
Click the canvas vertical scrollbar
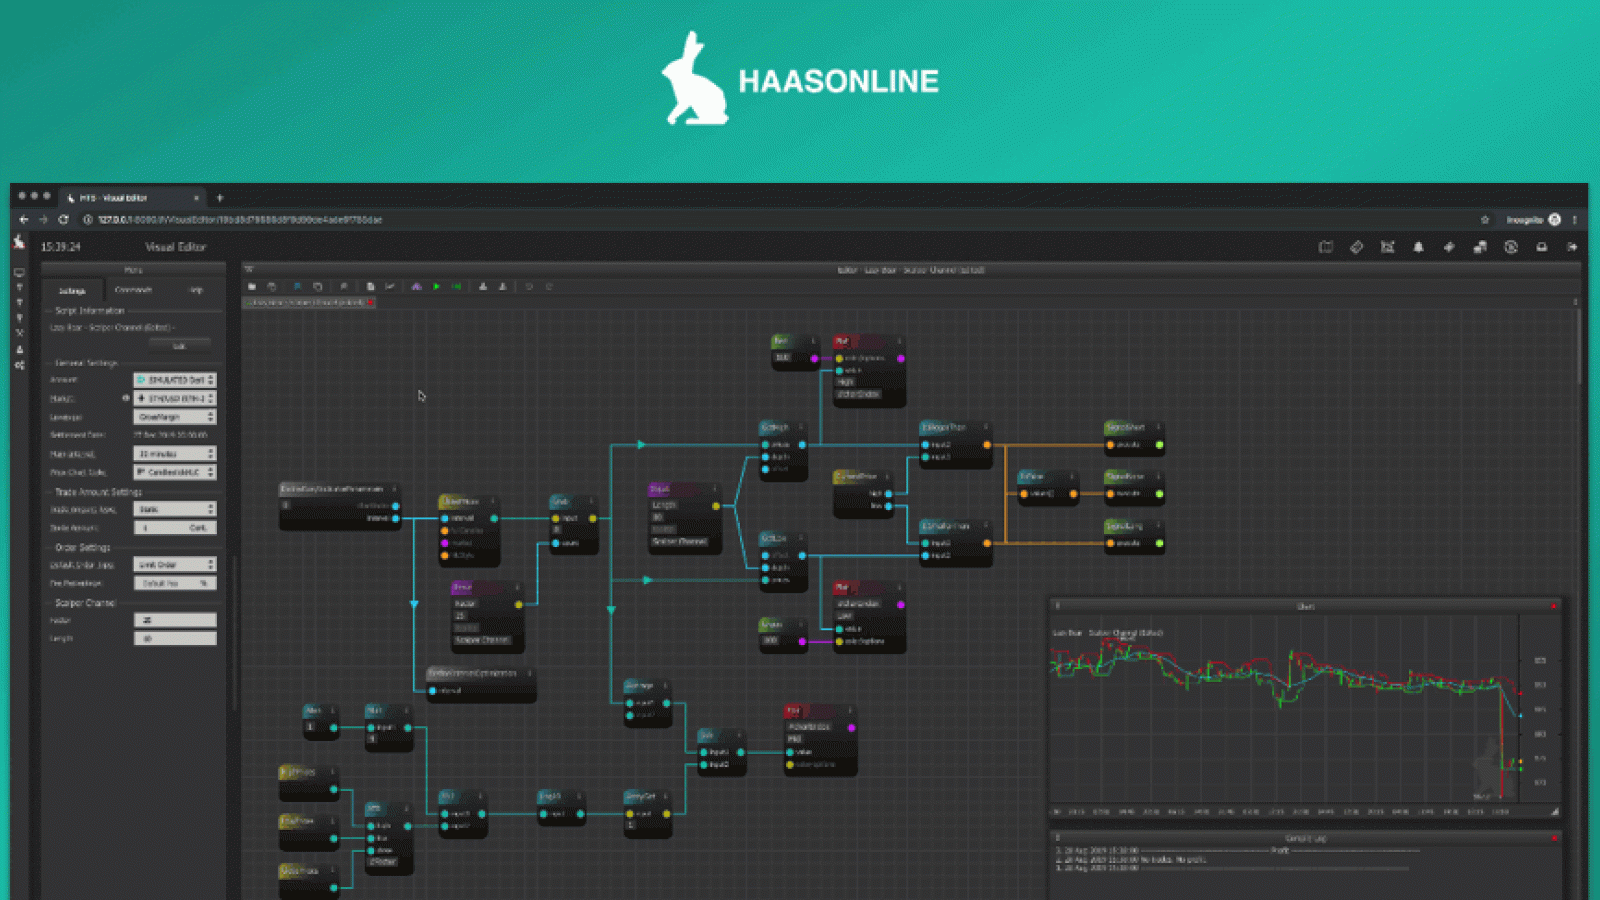[x=1579, y=347]
